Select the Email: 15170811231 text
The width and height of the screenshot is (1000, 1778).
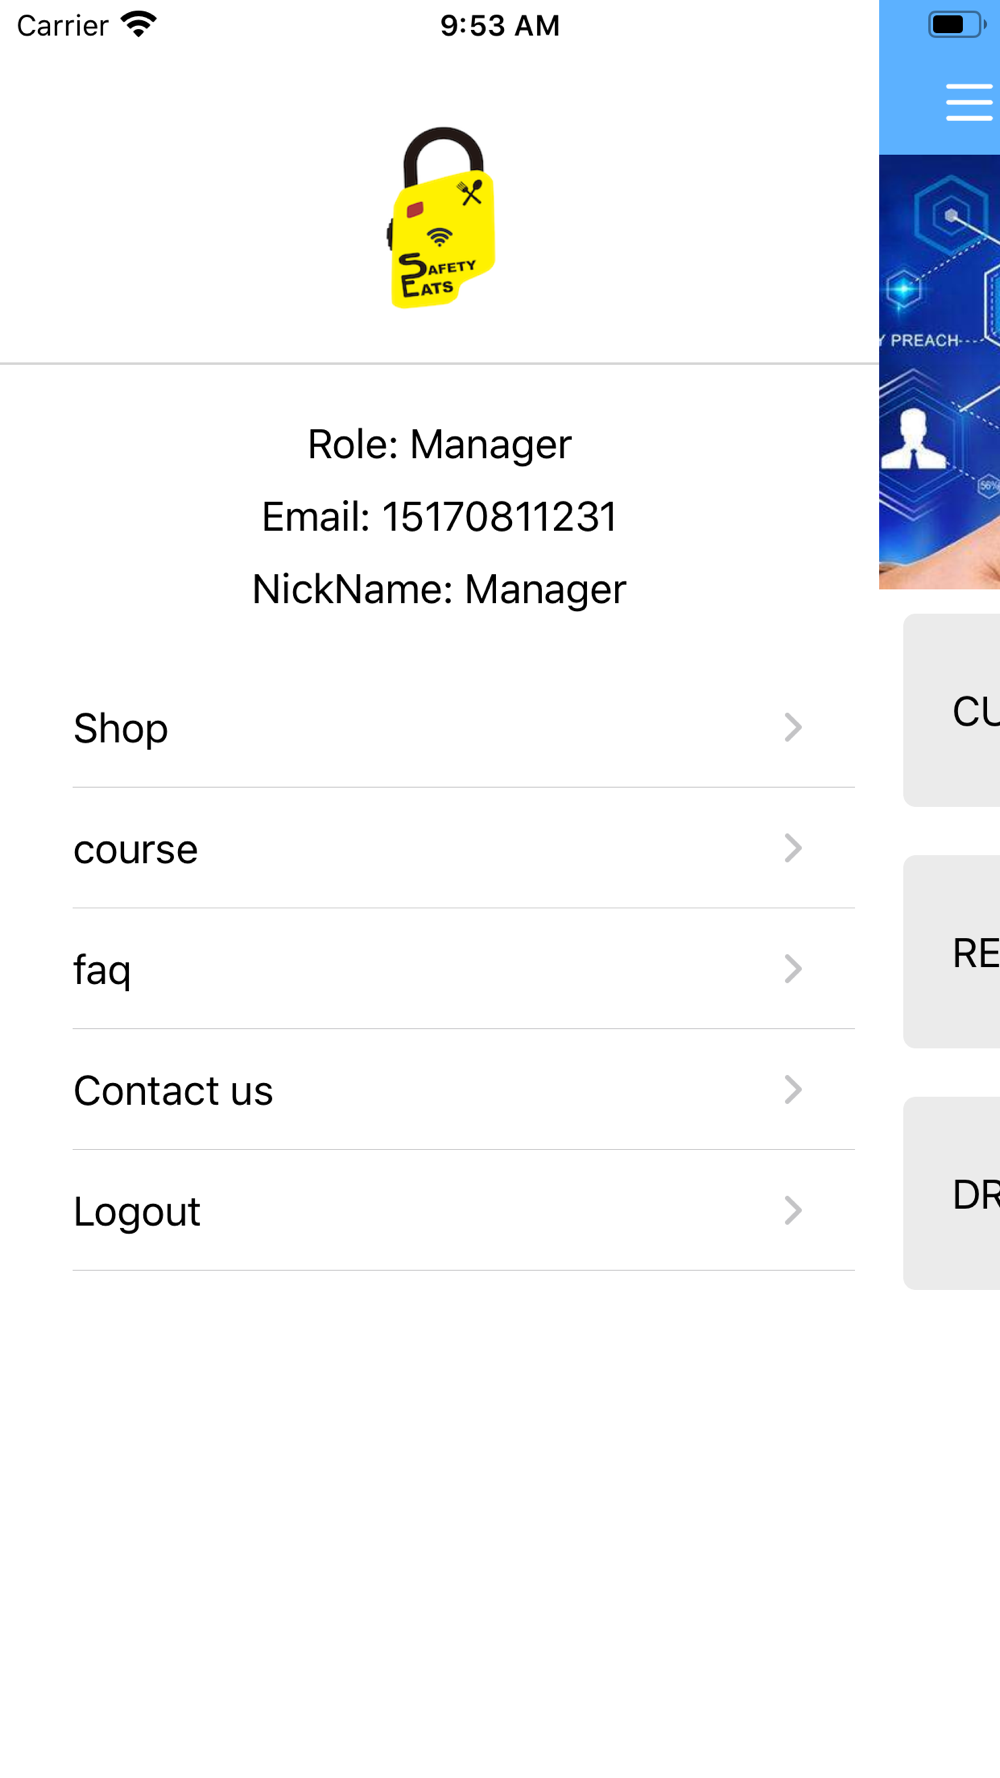pyautogui.click(x=439, y=517)
